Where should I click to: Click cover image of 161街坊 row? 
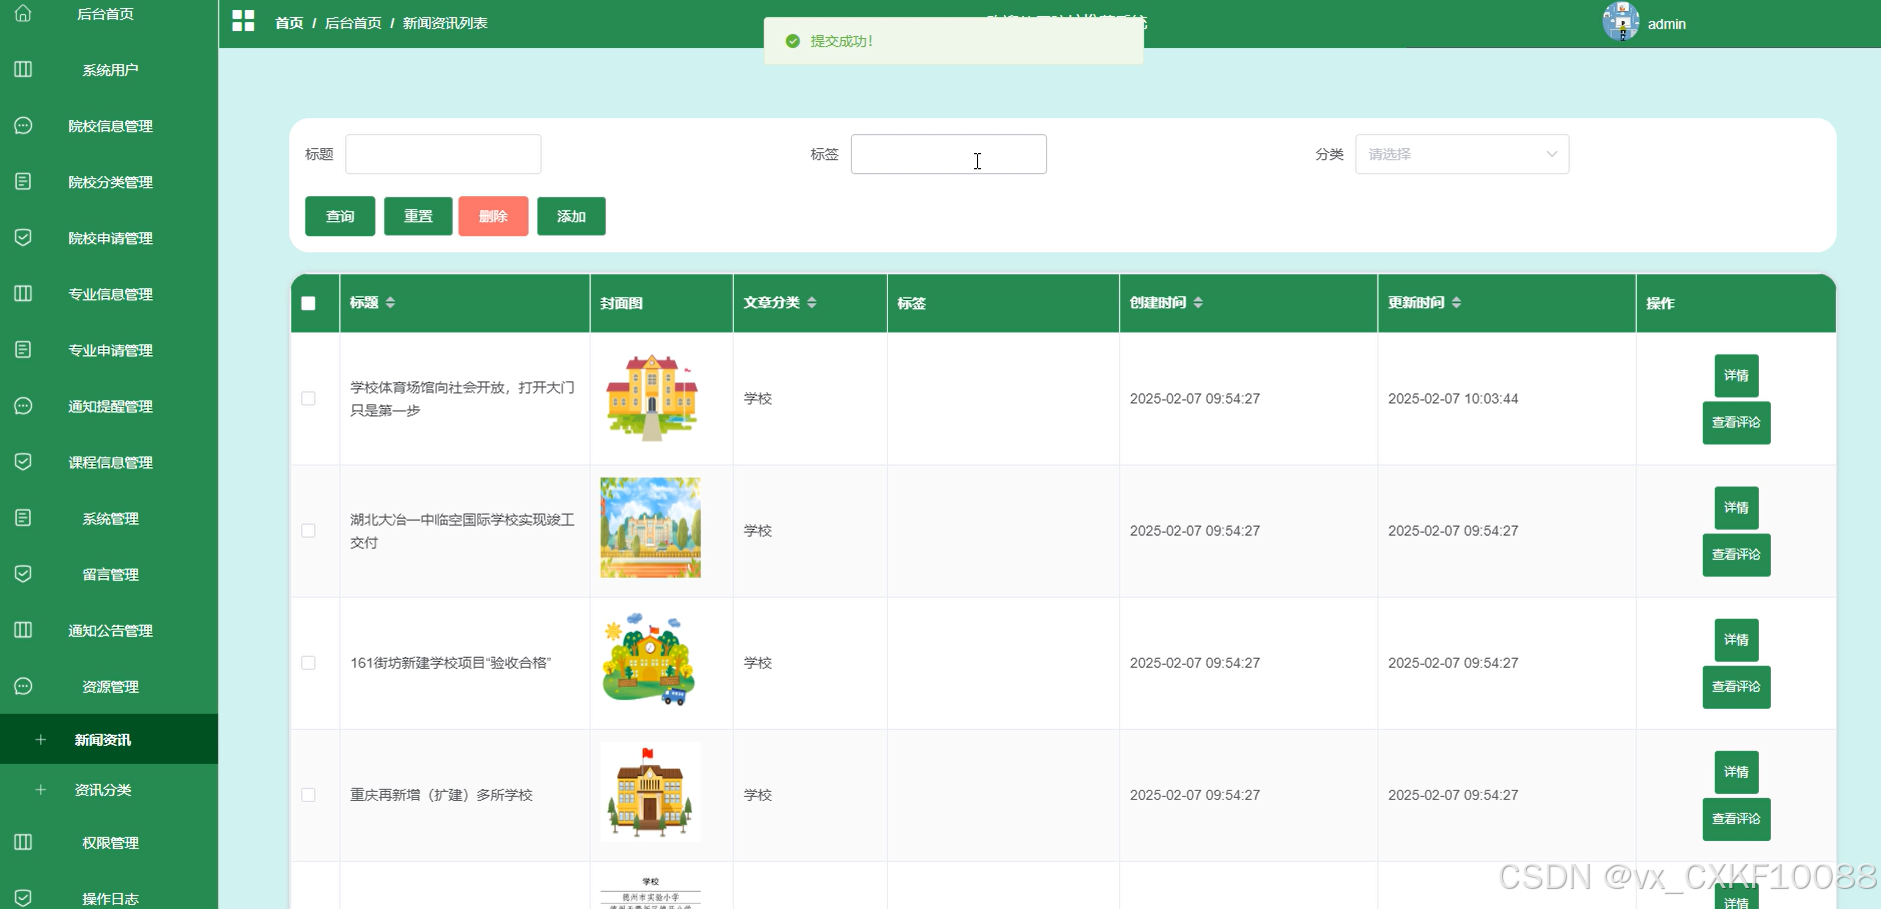coord(649,660)
